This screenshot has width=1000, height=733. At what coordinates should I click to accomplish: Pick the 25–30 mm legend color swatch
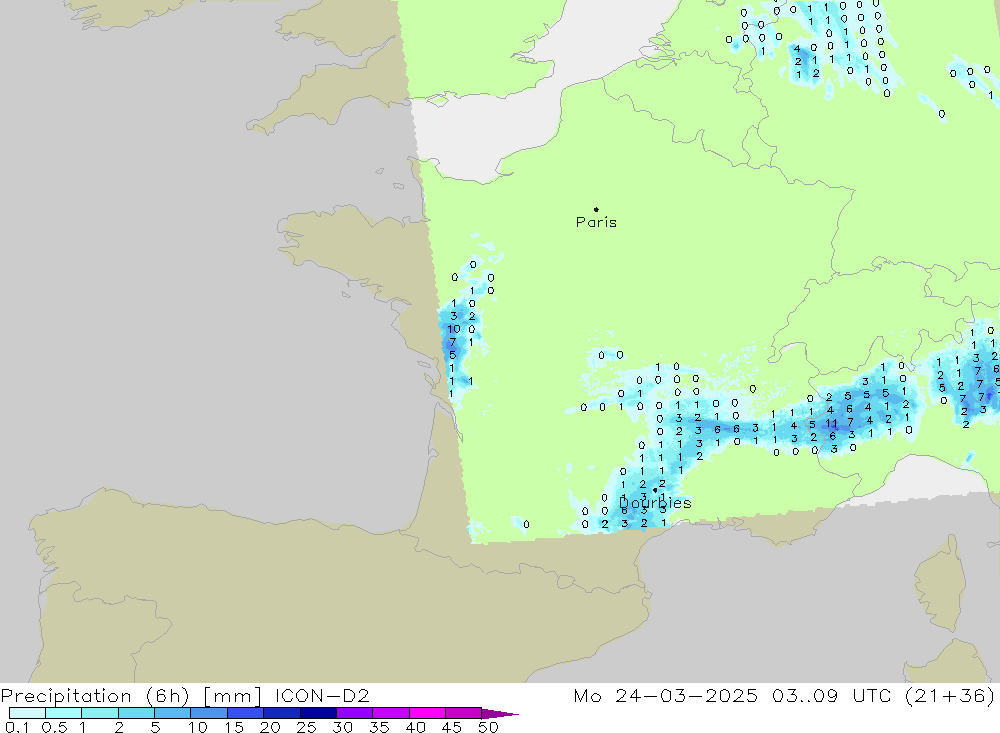coord(318,713)
